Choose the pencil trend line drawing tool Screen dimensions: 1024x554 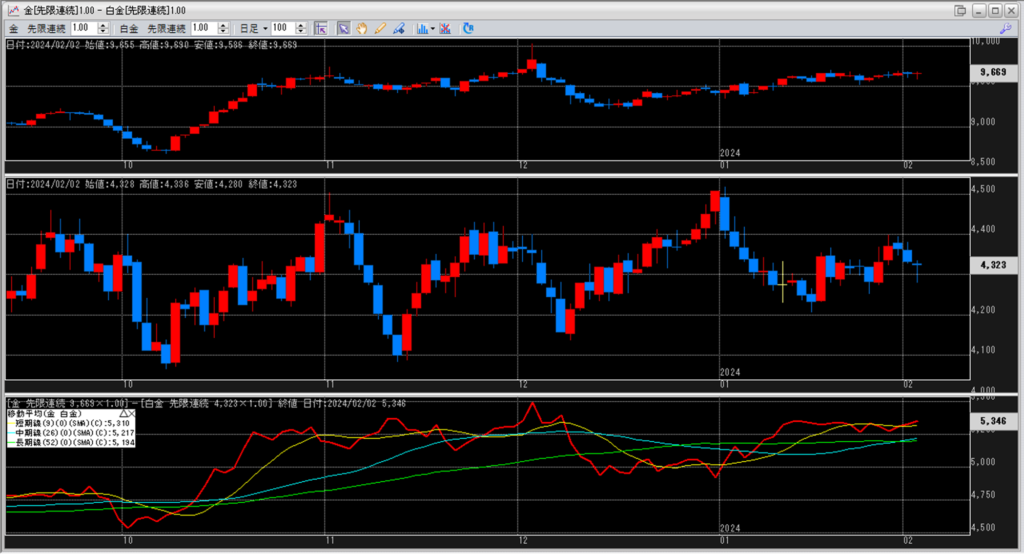(380, 28)
